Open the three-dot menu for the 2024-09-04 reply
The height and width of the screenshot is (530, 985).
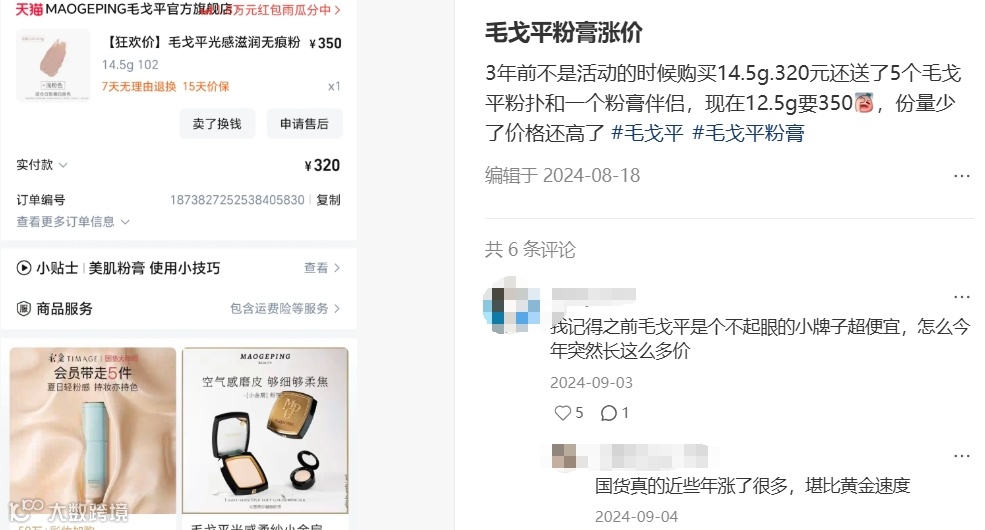click(x=962, y=457)
